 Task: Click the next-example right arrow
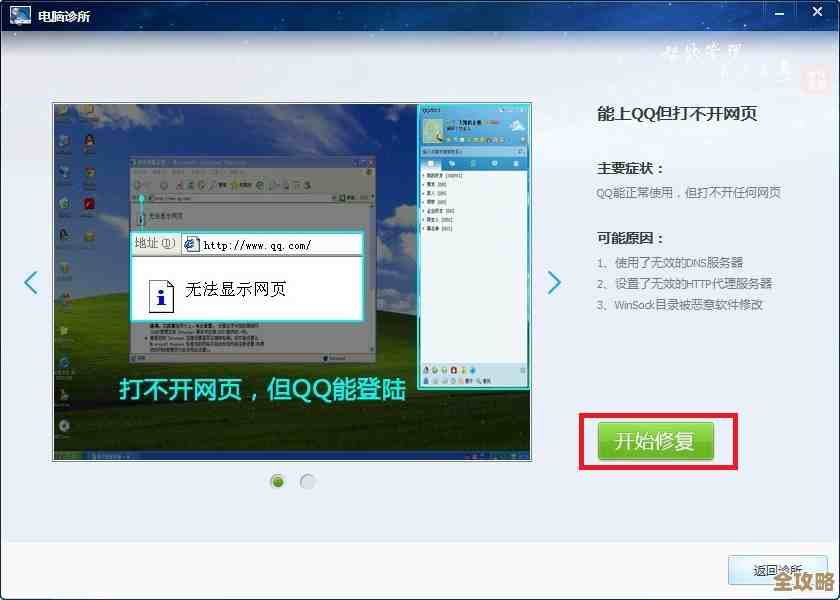click(555, 282)
